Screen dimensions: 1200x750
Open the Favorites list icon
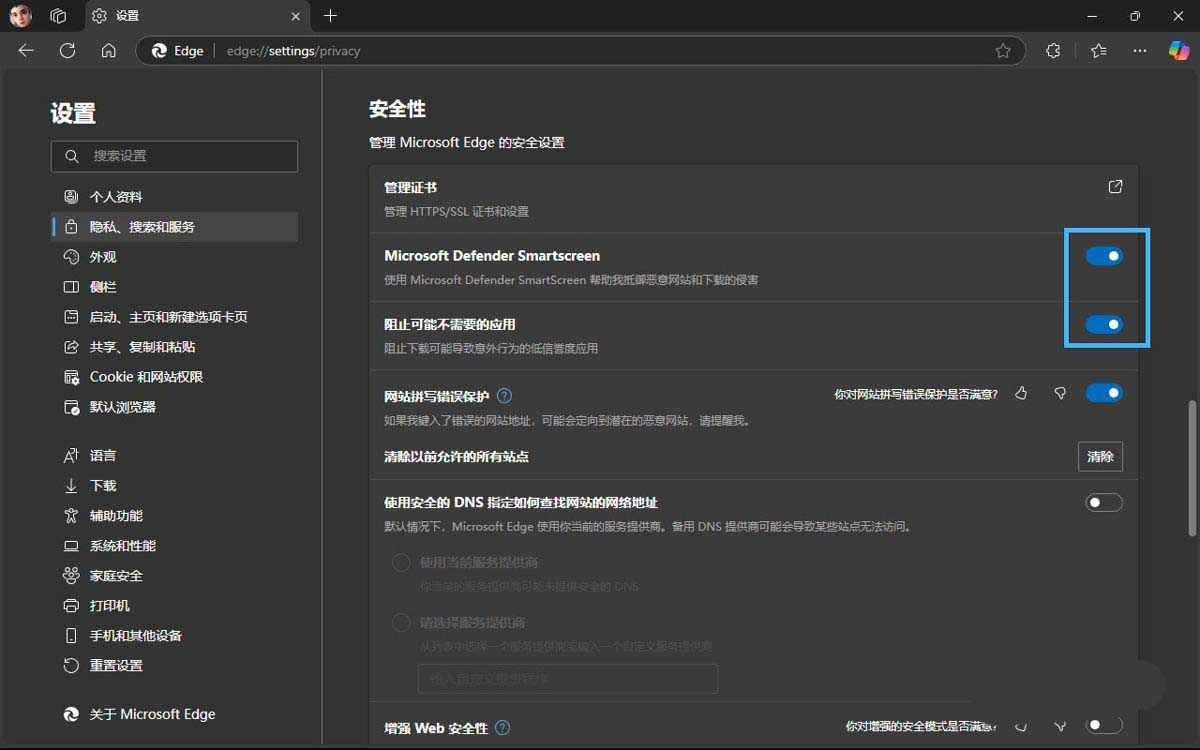tap(1099, 51)
